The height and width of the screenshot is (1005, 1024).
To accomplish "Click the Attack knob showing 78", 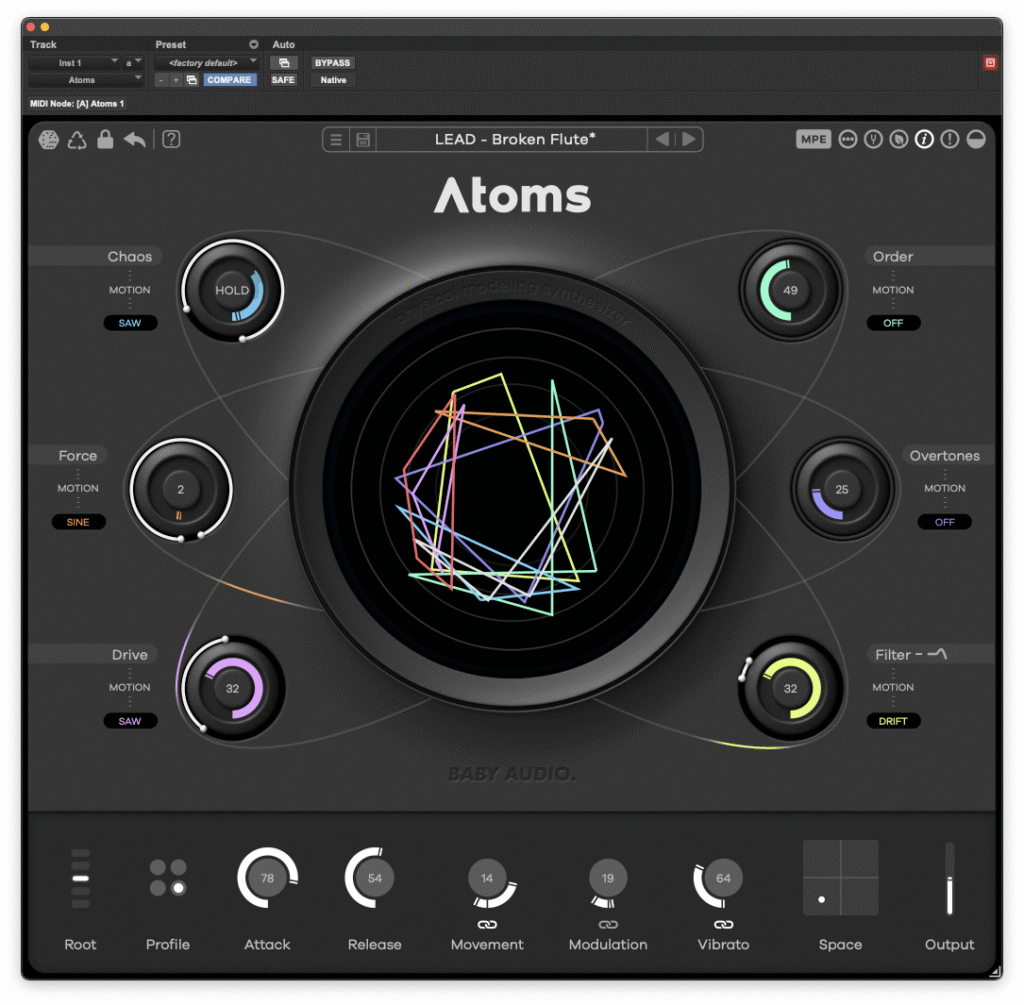I will pyautogui.click(x=268, y=878).
